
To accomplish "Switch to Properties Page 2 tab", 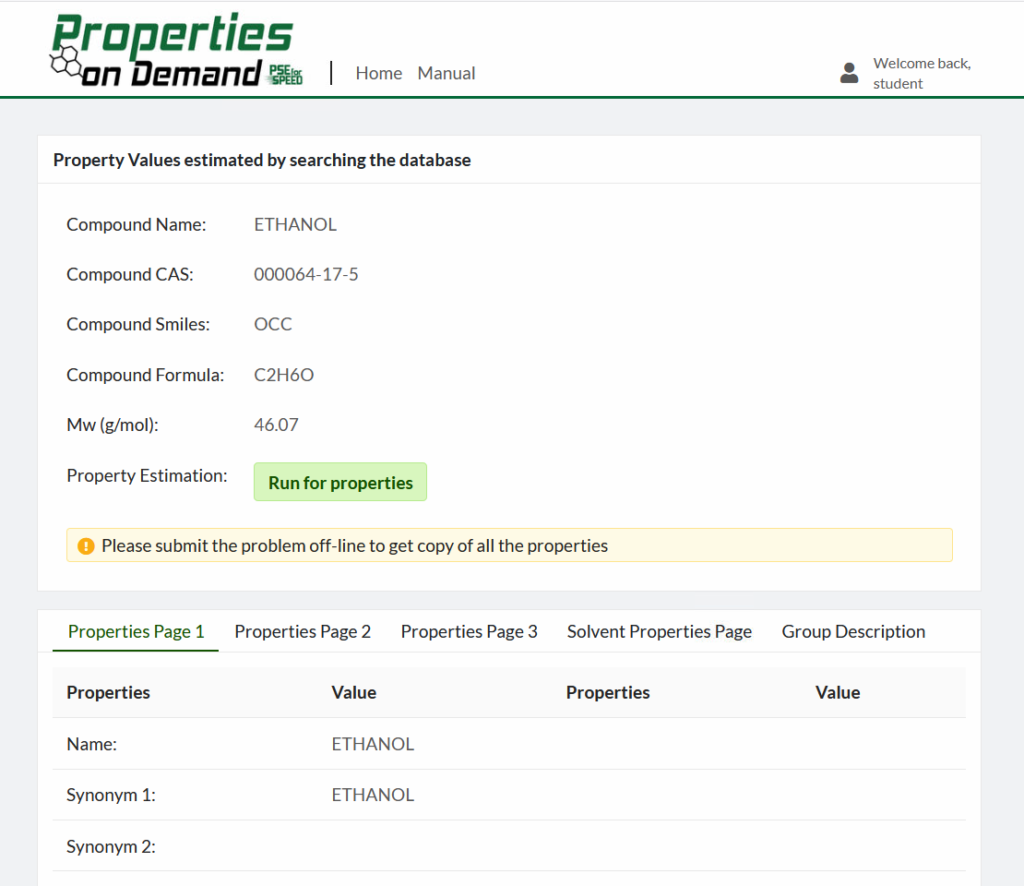I will click(x=302, y=631).
